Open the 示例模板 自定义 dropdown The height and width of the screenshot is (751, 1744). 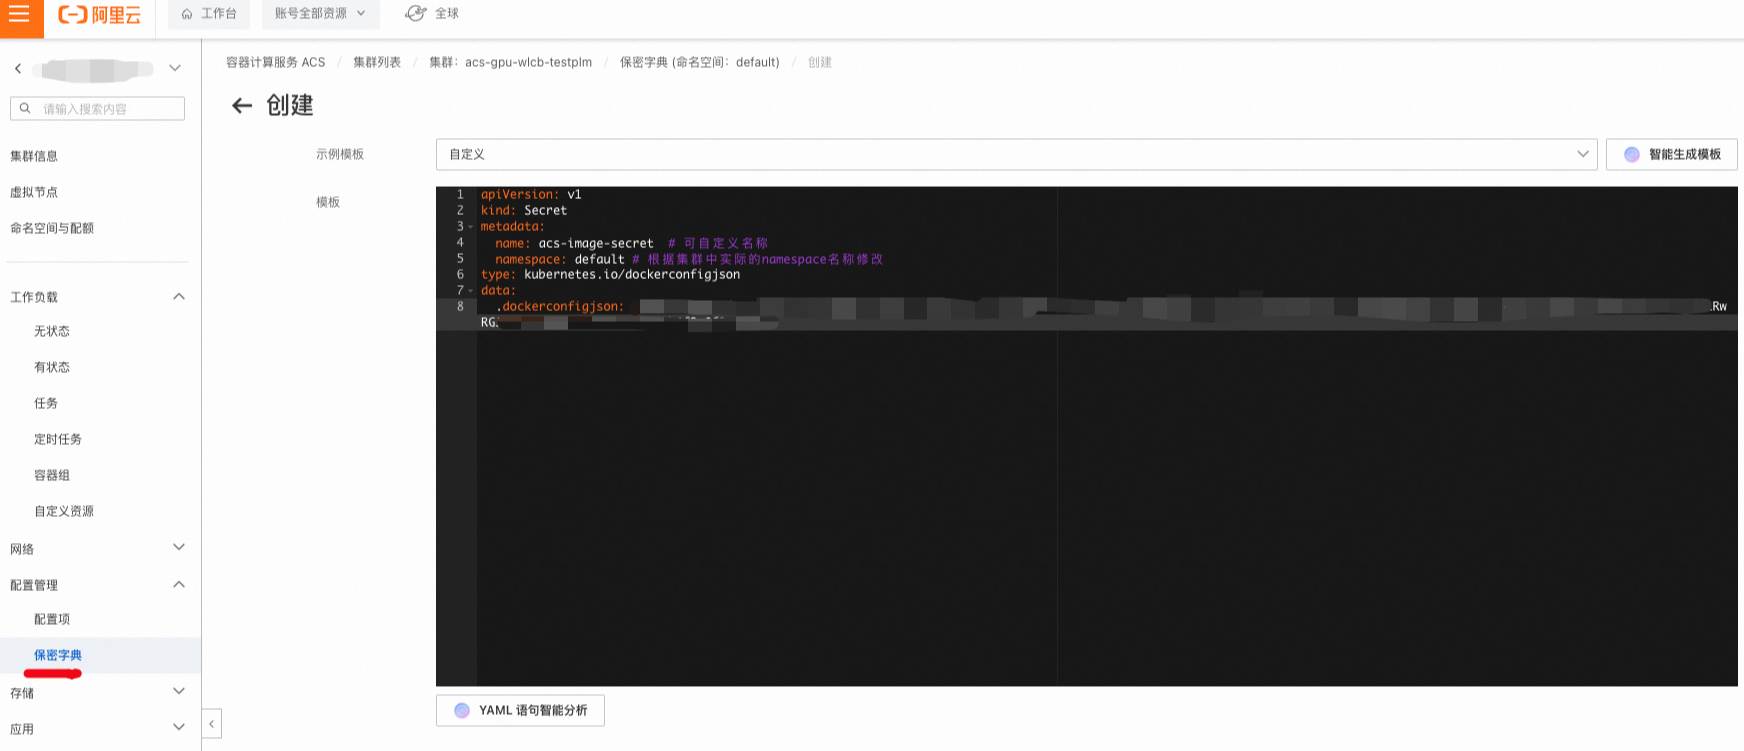coord(1017,154)
